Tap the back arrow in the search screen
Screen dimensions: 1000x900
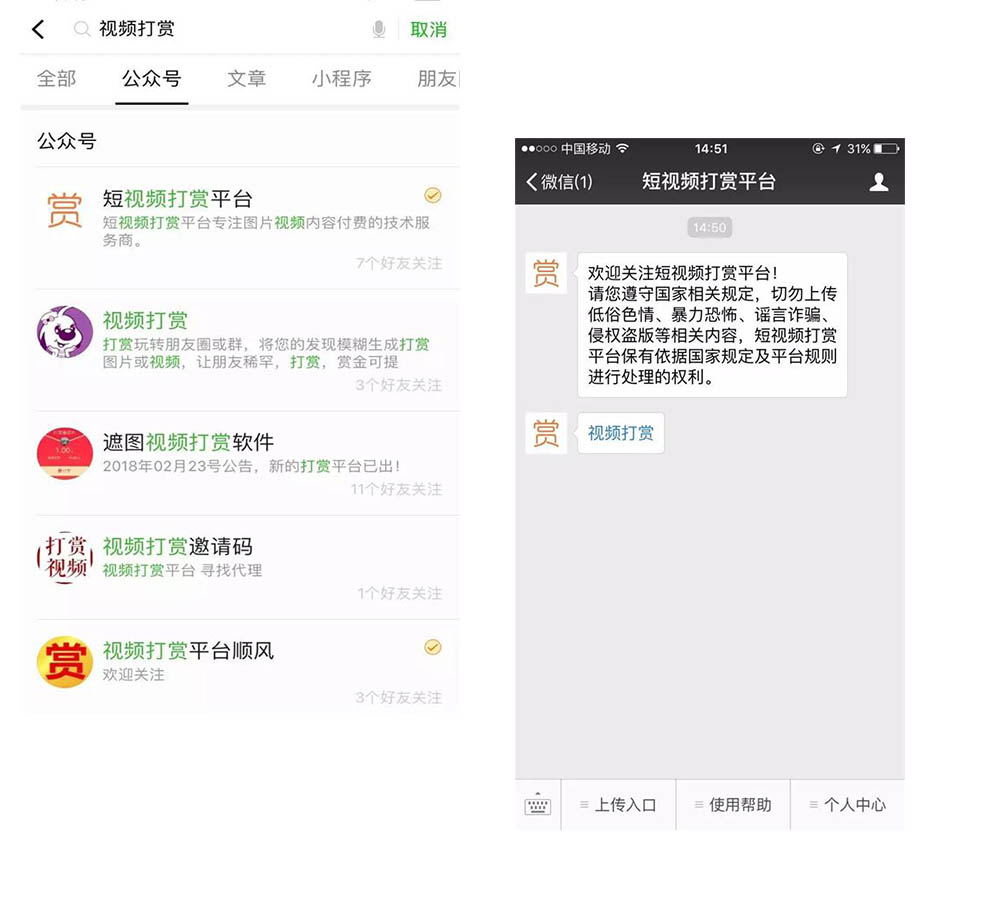[38, 29]
